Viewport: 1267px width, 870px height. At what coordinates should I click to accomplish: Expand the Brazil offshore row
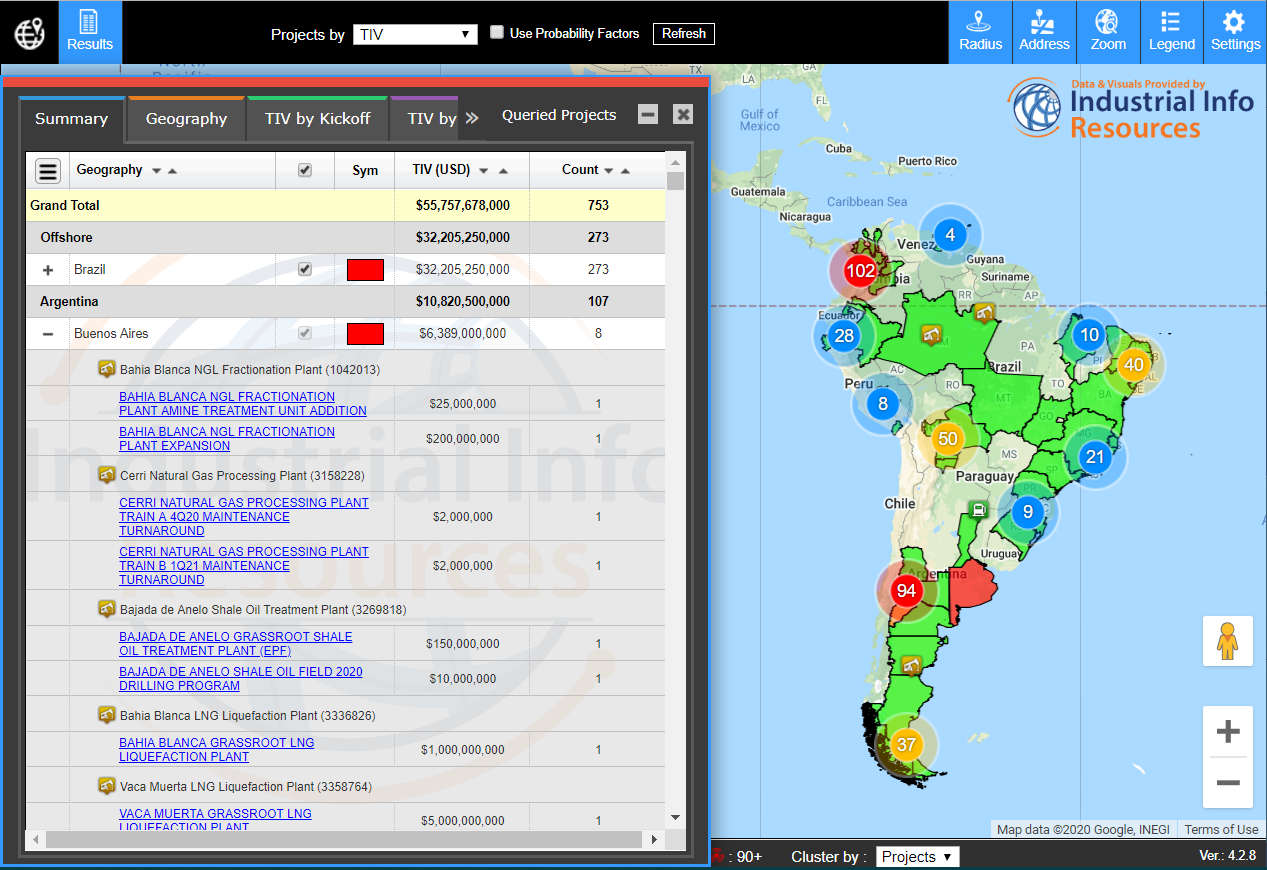click(x=48, y=270)
